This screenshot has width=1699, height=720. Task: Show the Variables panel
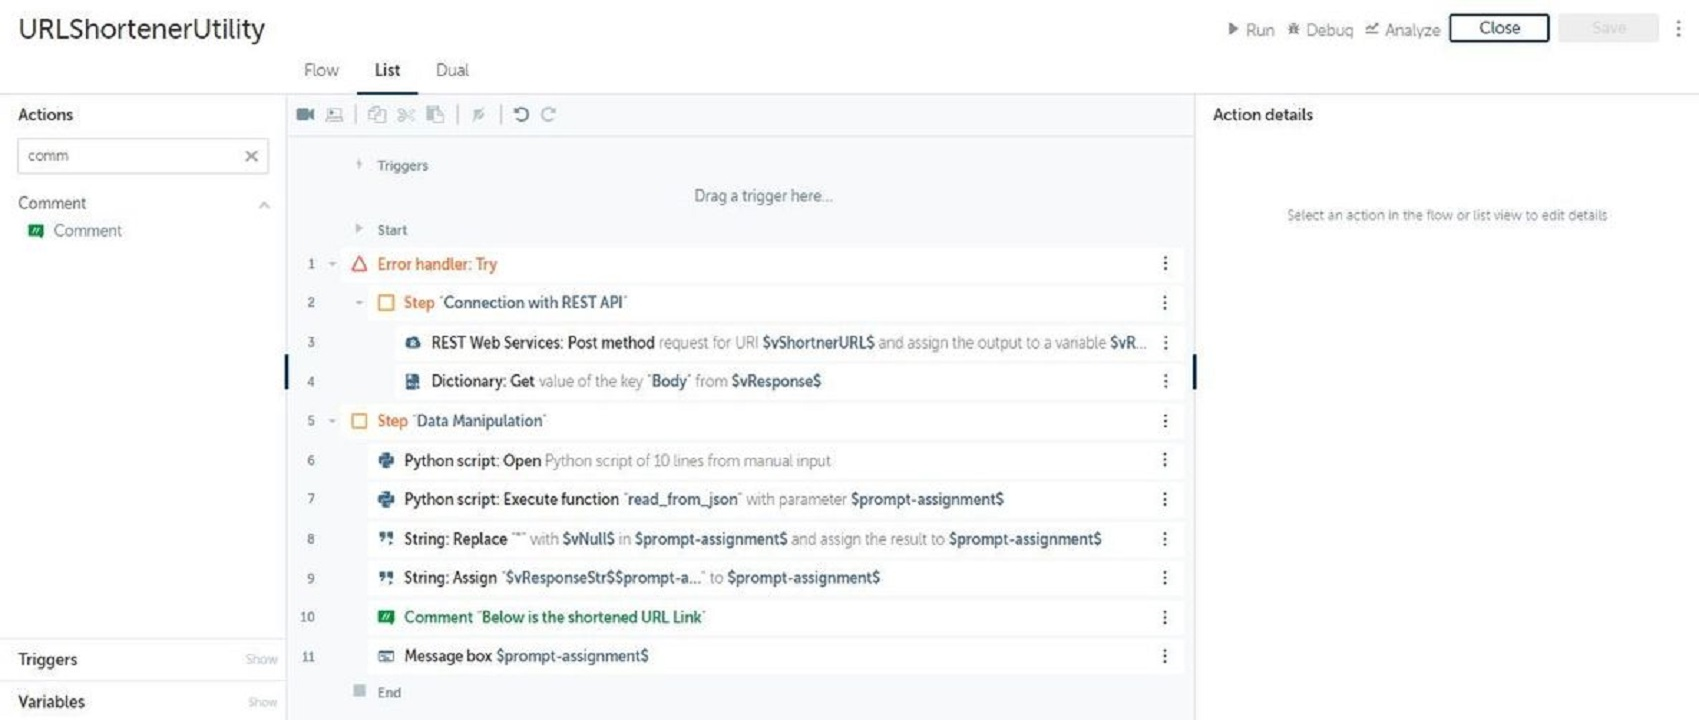[263, 702]
